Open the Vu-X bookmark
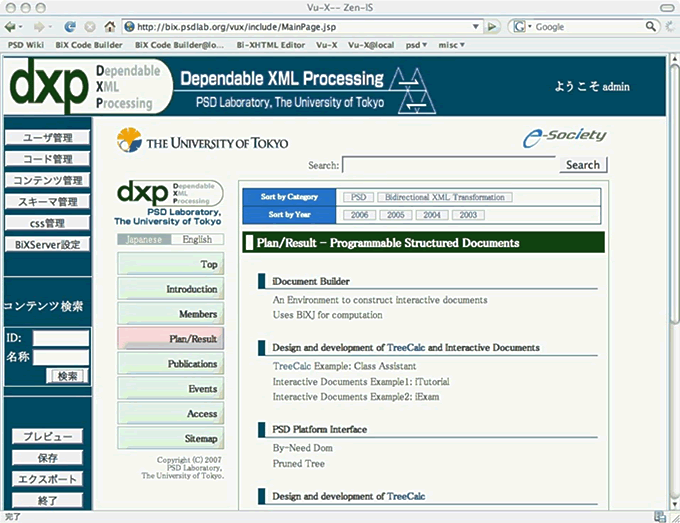 (x=327, y=45)
